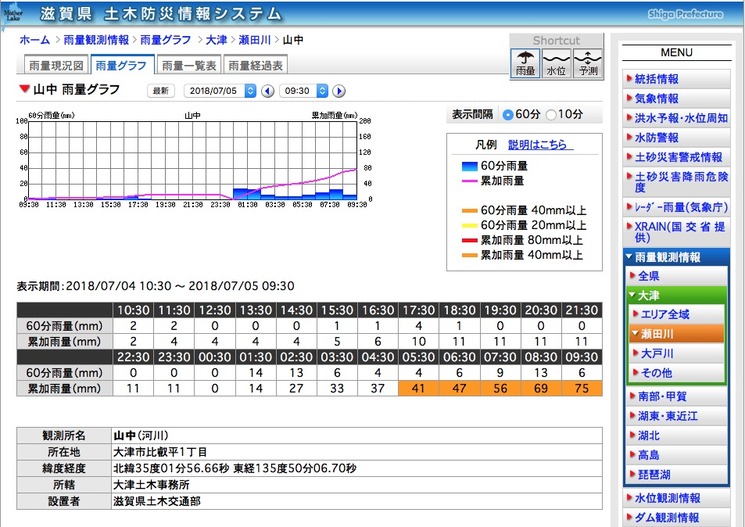Click the 01:30 table column header
The width and height of the screenshot is (745, 527).
coord(256,357)
